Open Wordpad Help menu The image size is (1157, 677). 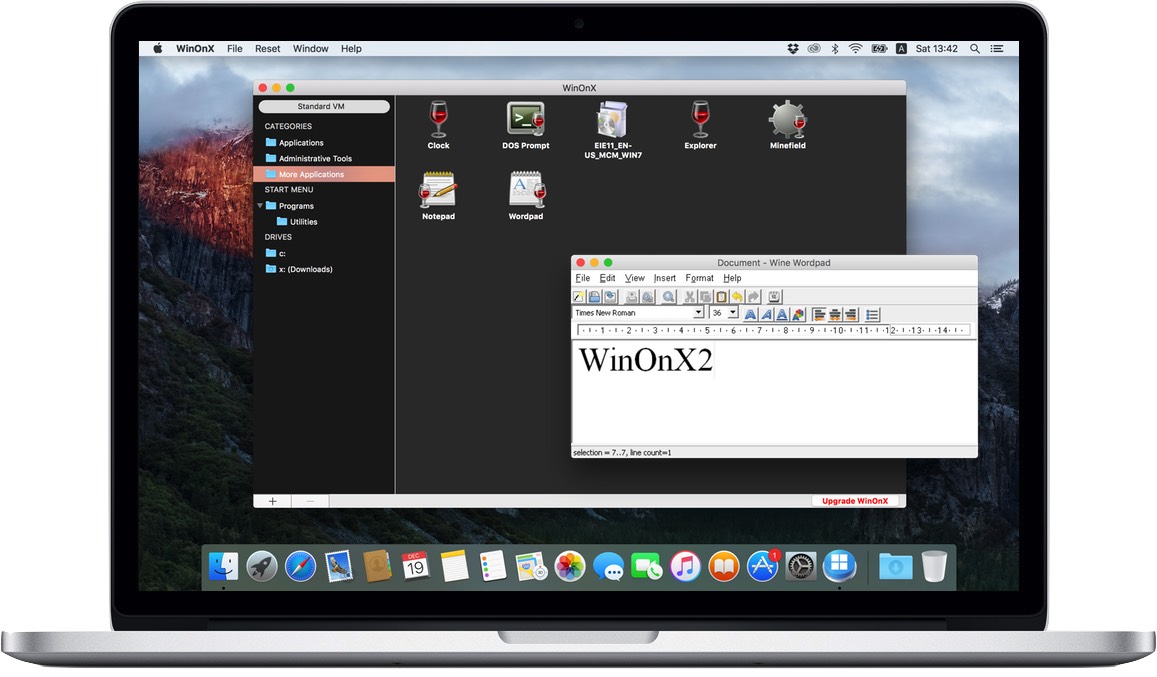click(x=732, y=278)
